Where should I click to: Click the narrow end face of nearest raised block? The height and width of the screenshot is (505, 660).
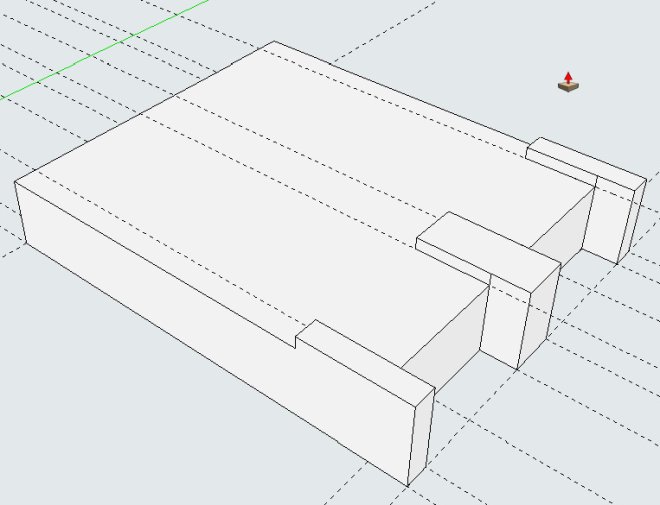[x=421, y=436]
